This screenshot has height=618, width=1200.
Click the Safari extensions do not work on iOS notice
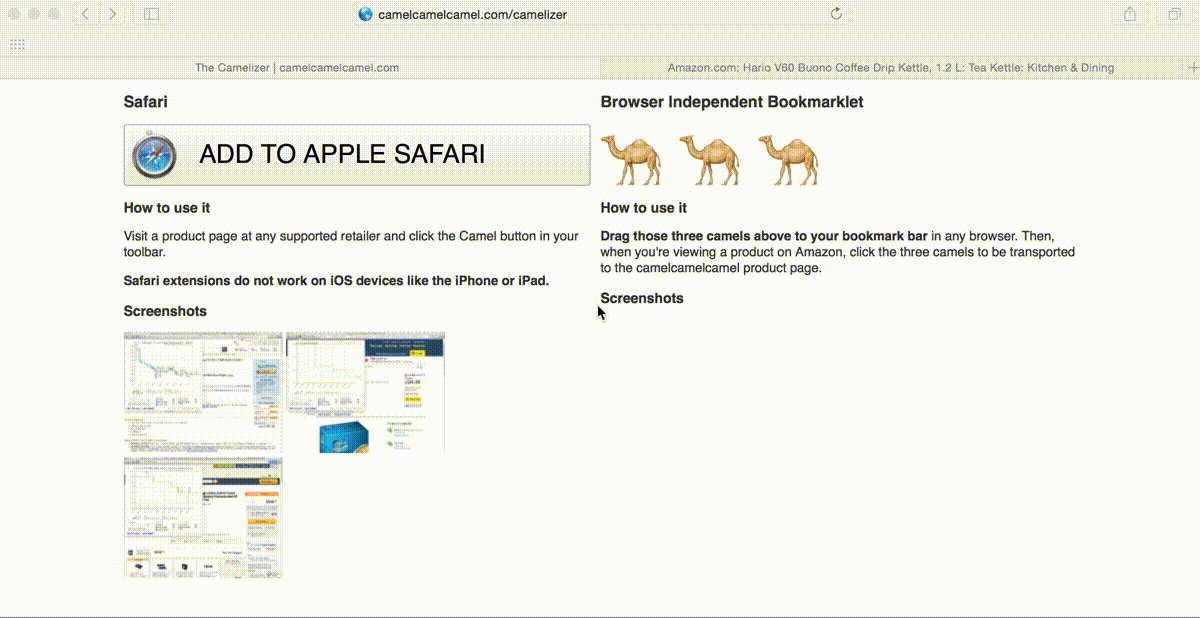click(x=336, y=280)
